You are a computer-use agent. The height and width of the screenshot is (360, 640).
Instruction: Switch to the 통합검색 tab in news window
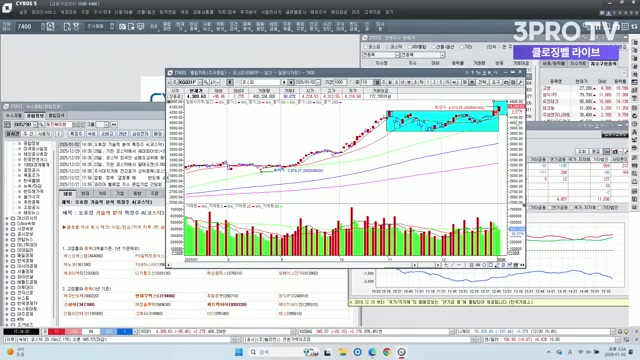pos(56,116)
